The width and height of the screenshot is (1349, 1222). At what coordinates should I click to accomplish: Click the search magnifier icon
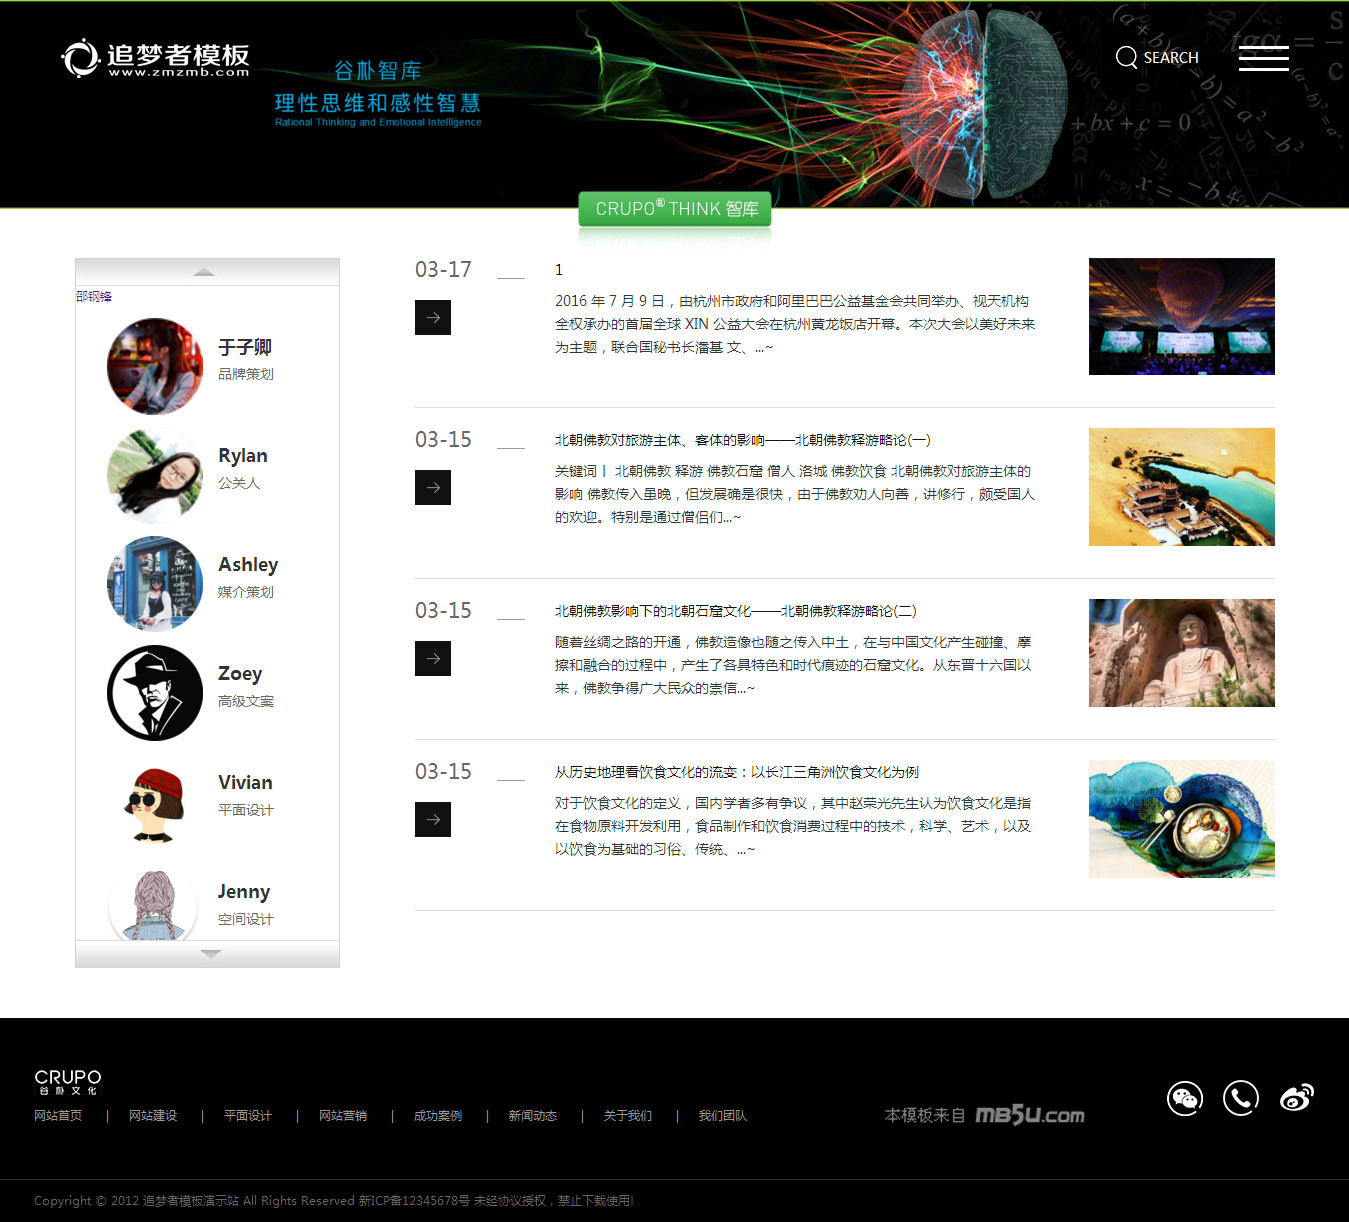point(1126,58)
